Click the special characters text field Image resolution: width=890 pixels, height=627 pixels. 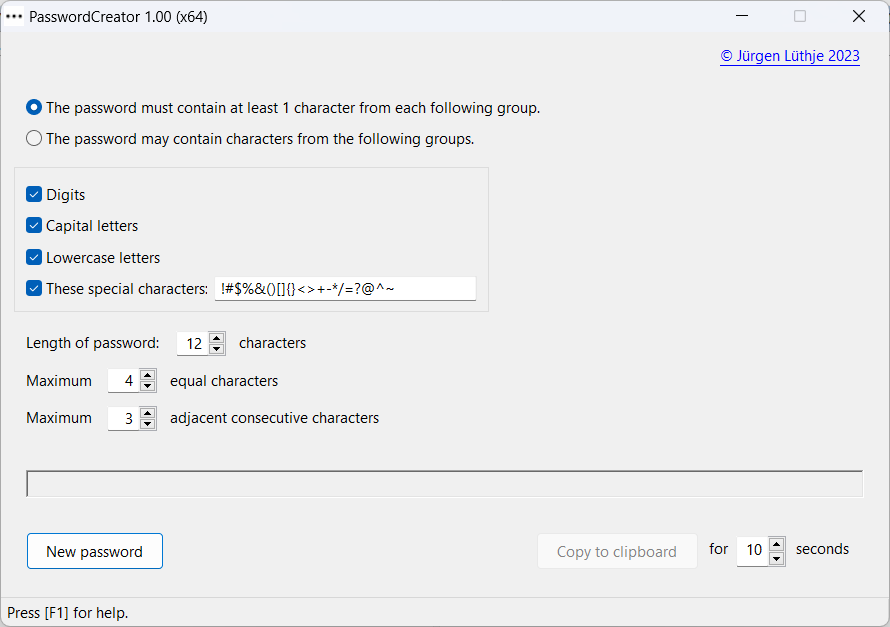(x=344, y=289)
